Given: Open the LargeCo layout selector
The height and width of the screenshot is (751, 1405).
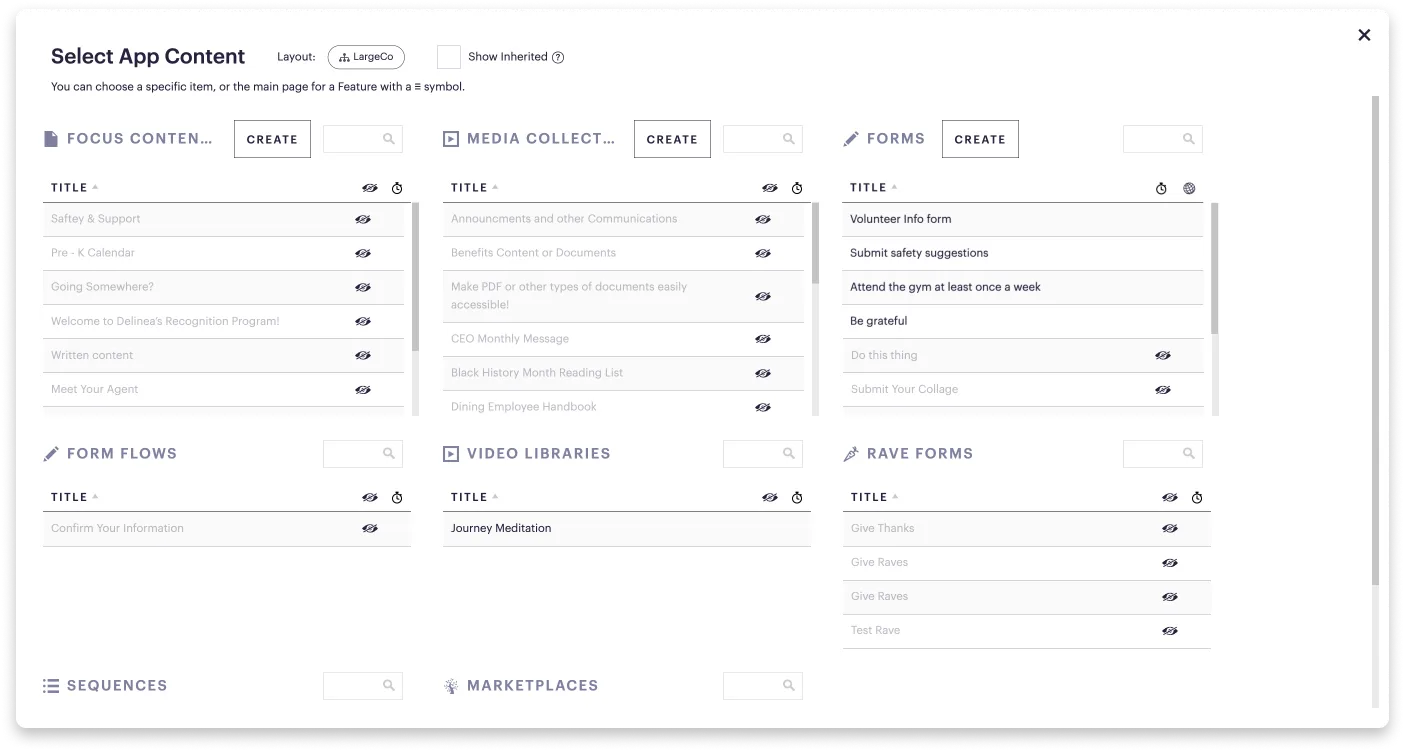Looking at the screenshot, I should click(366, 57).
